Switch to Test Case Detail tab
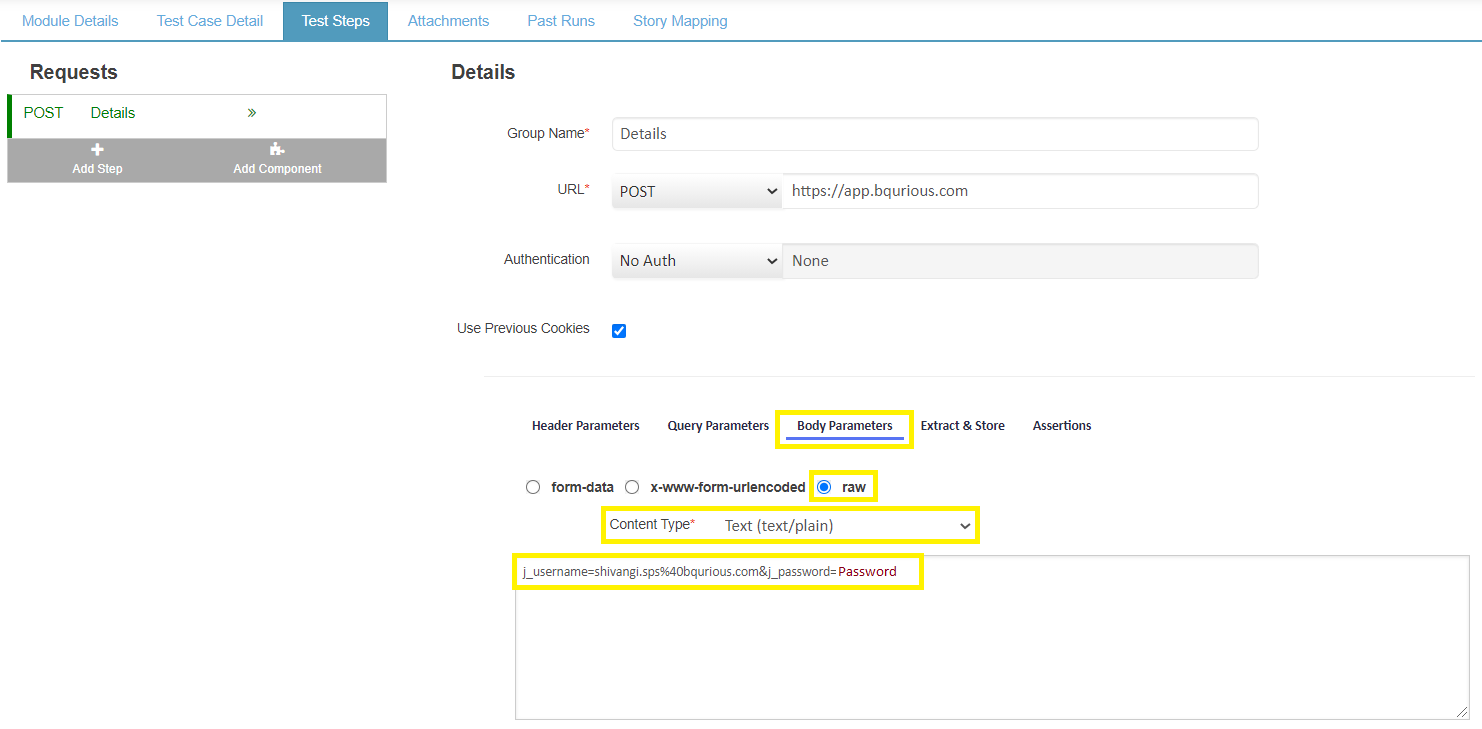The height and width of the screenshot is (729, 1482). click(x=210, y=21)
